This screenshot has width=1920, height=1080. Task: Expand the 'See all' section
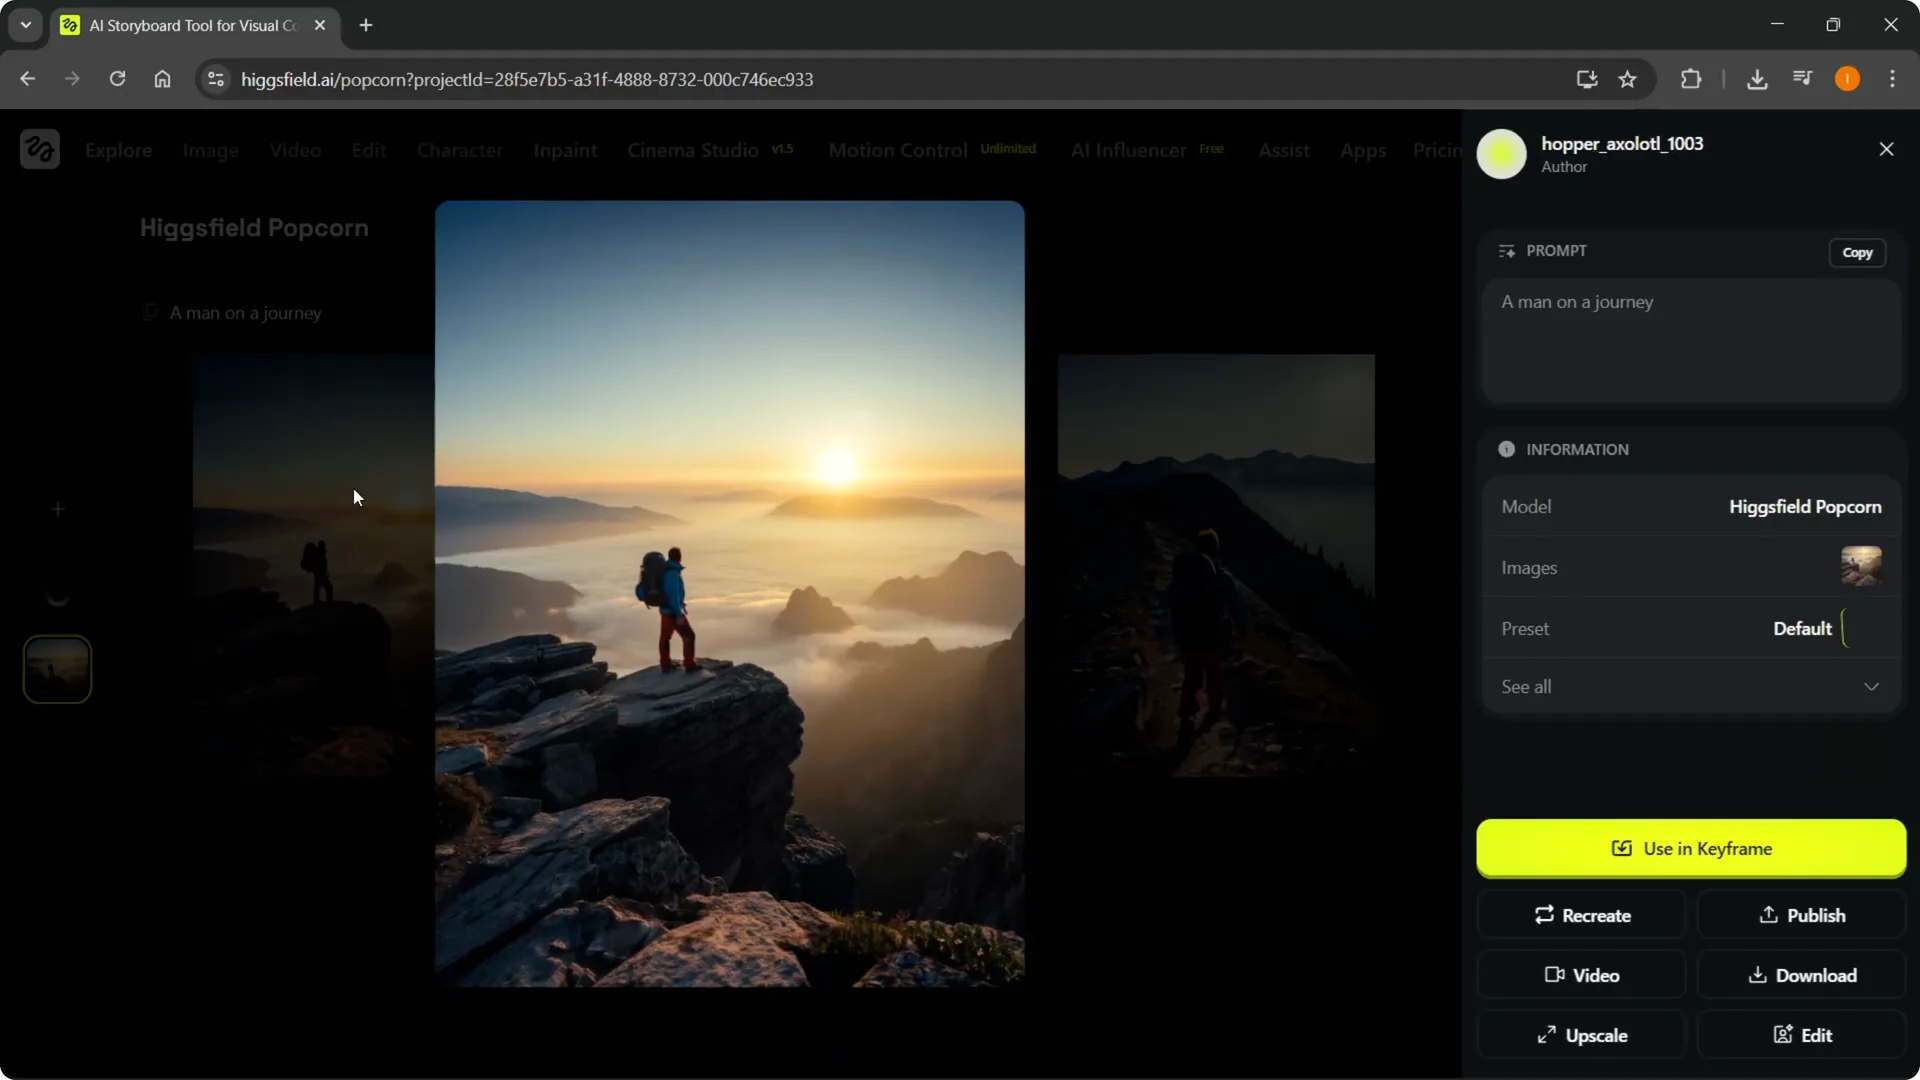coord(1690,686)
